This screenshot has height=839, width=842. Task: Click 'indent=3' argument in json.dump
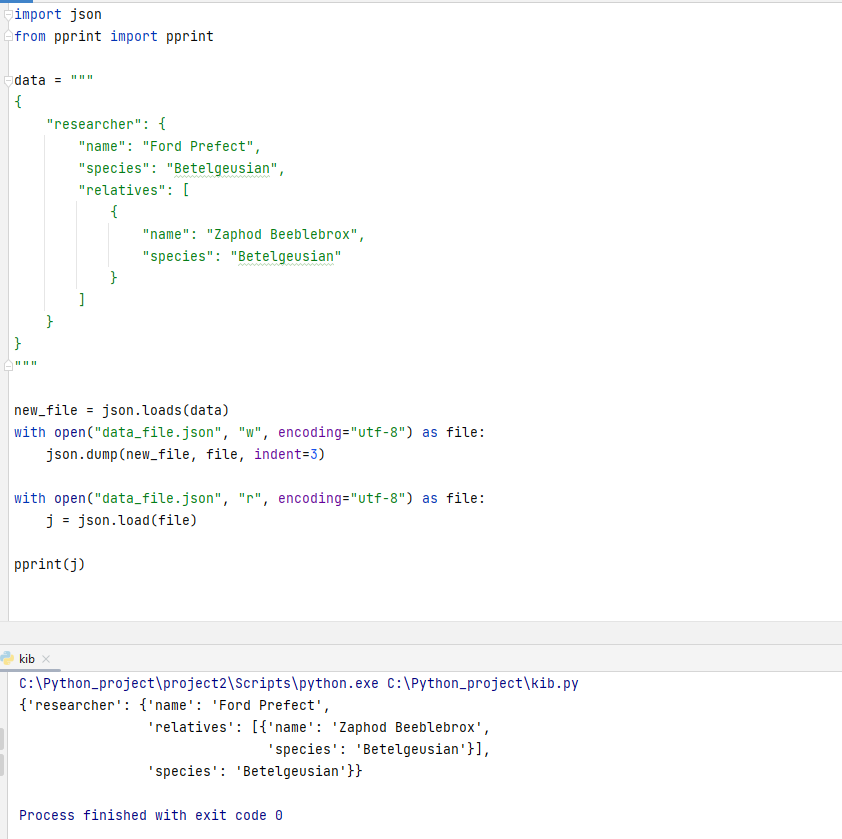pyautogui.click(x=286, y=454)
